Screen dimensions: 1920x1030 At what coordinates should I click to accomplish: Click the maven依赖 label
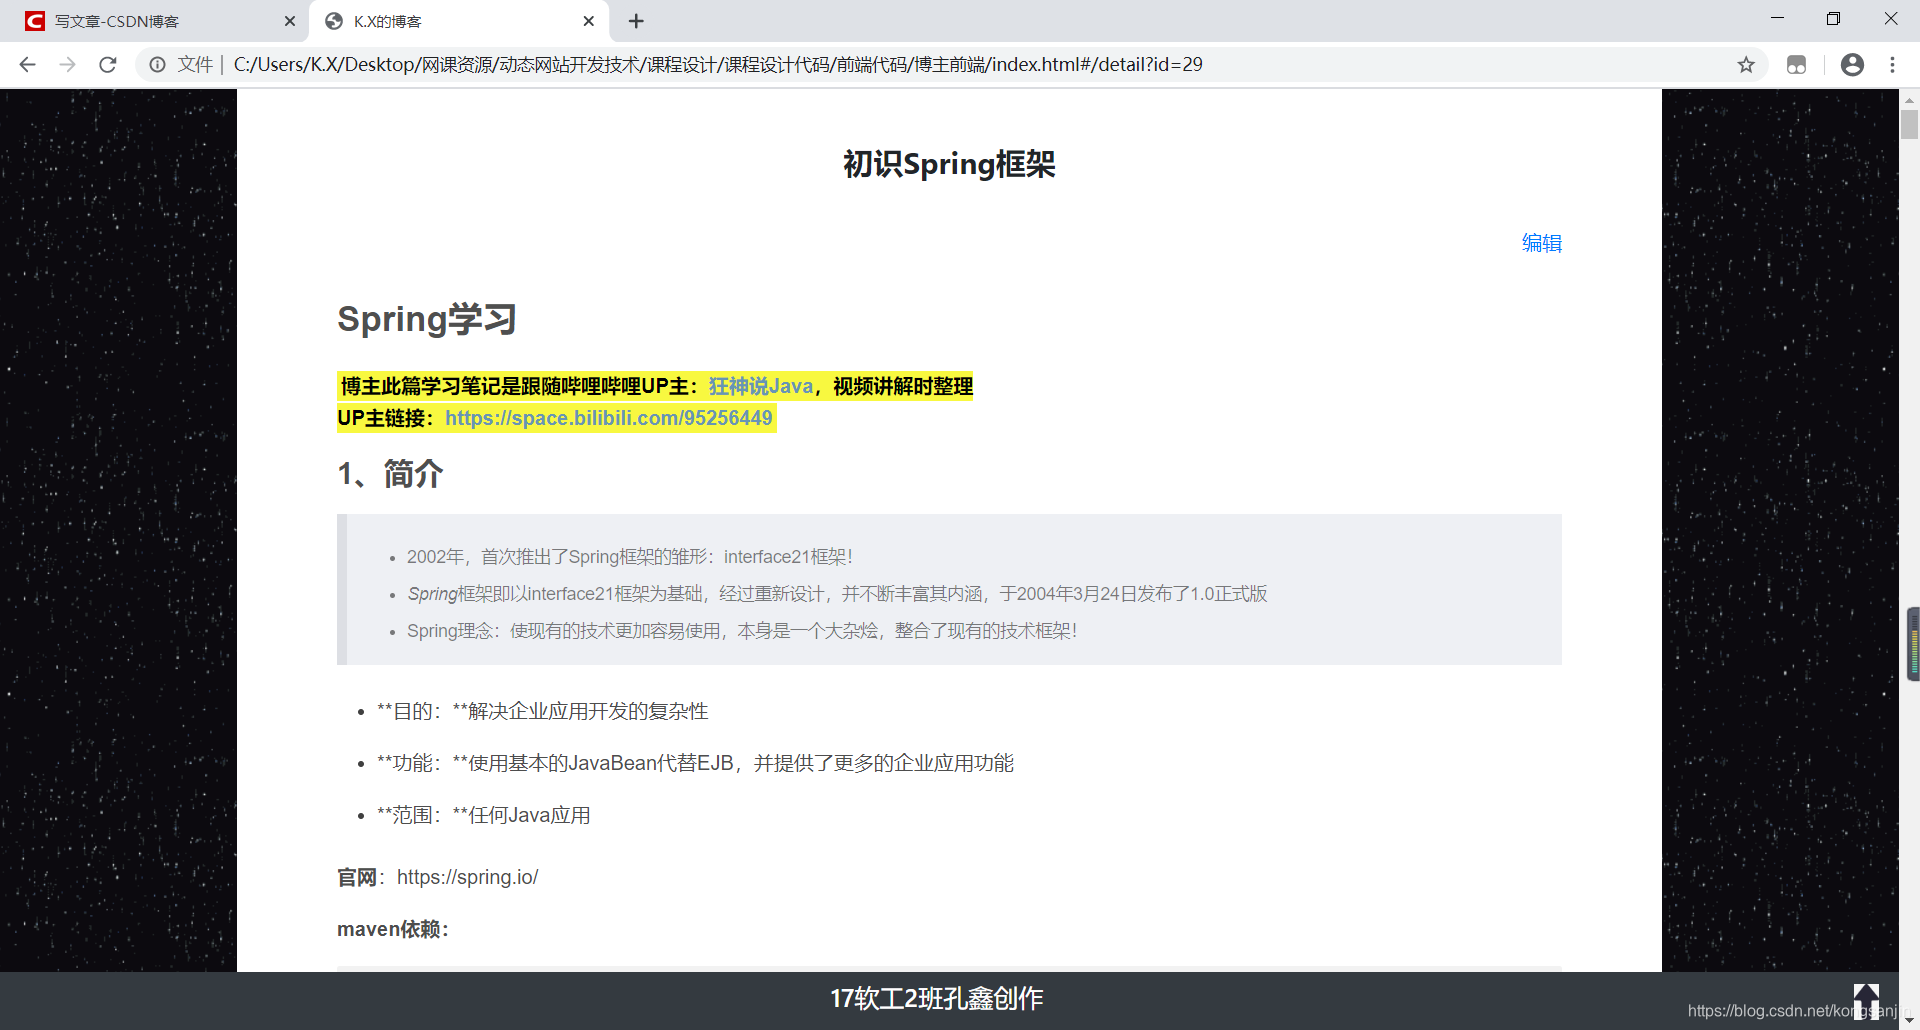[393, 929]
